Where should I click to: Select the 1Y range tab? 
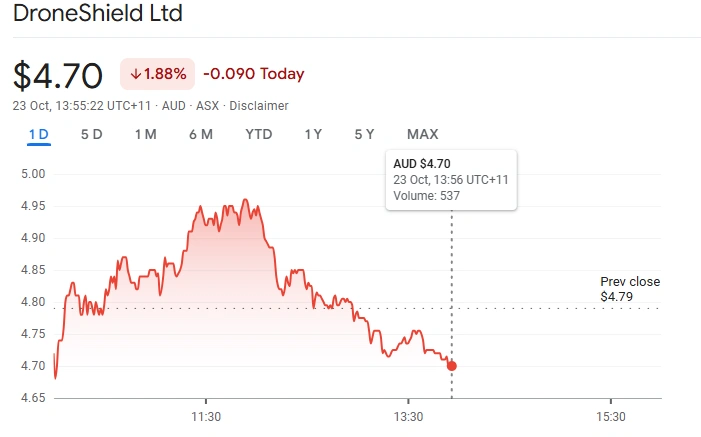[313, 135]
